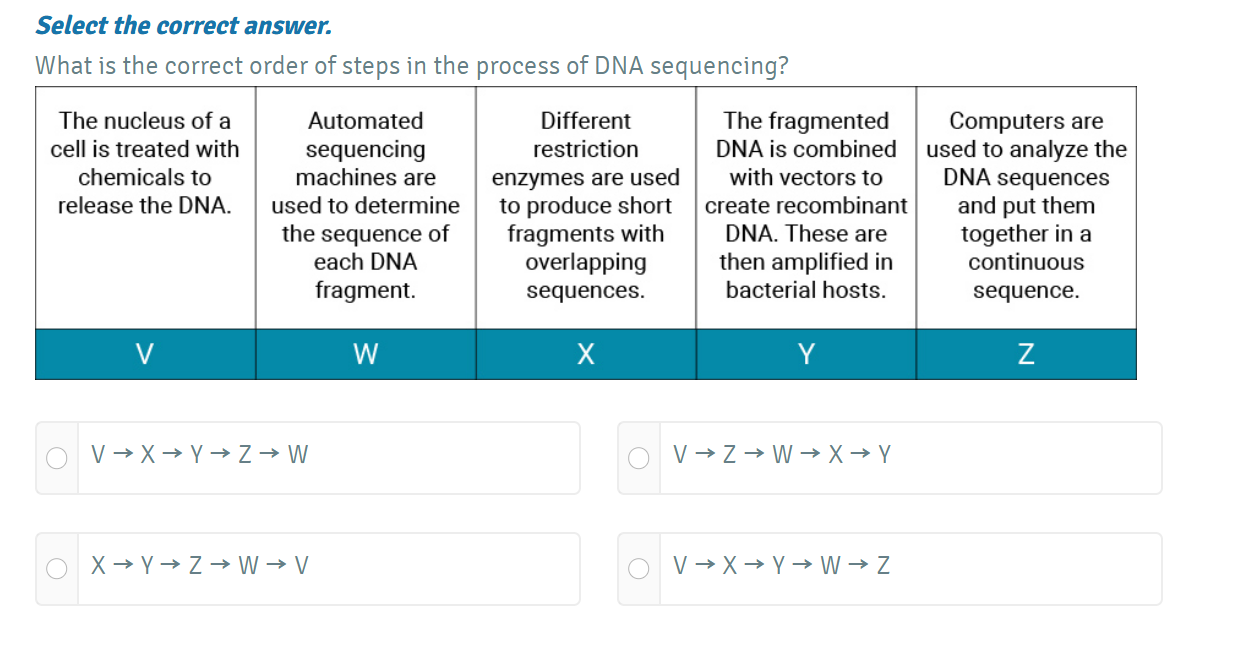Image resolution: width=1244 pixels, height=658 pixels.
Task: Click the teal header cell labeled V
Action: (144, 353)
